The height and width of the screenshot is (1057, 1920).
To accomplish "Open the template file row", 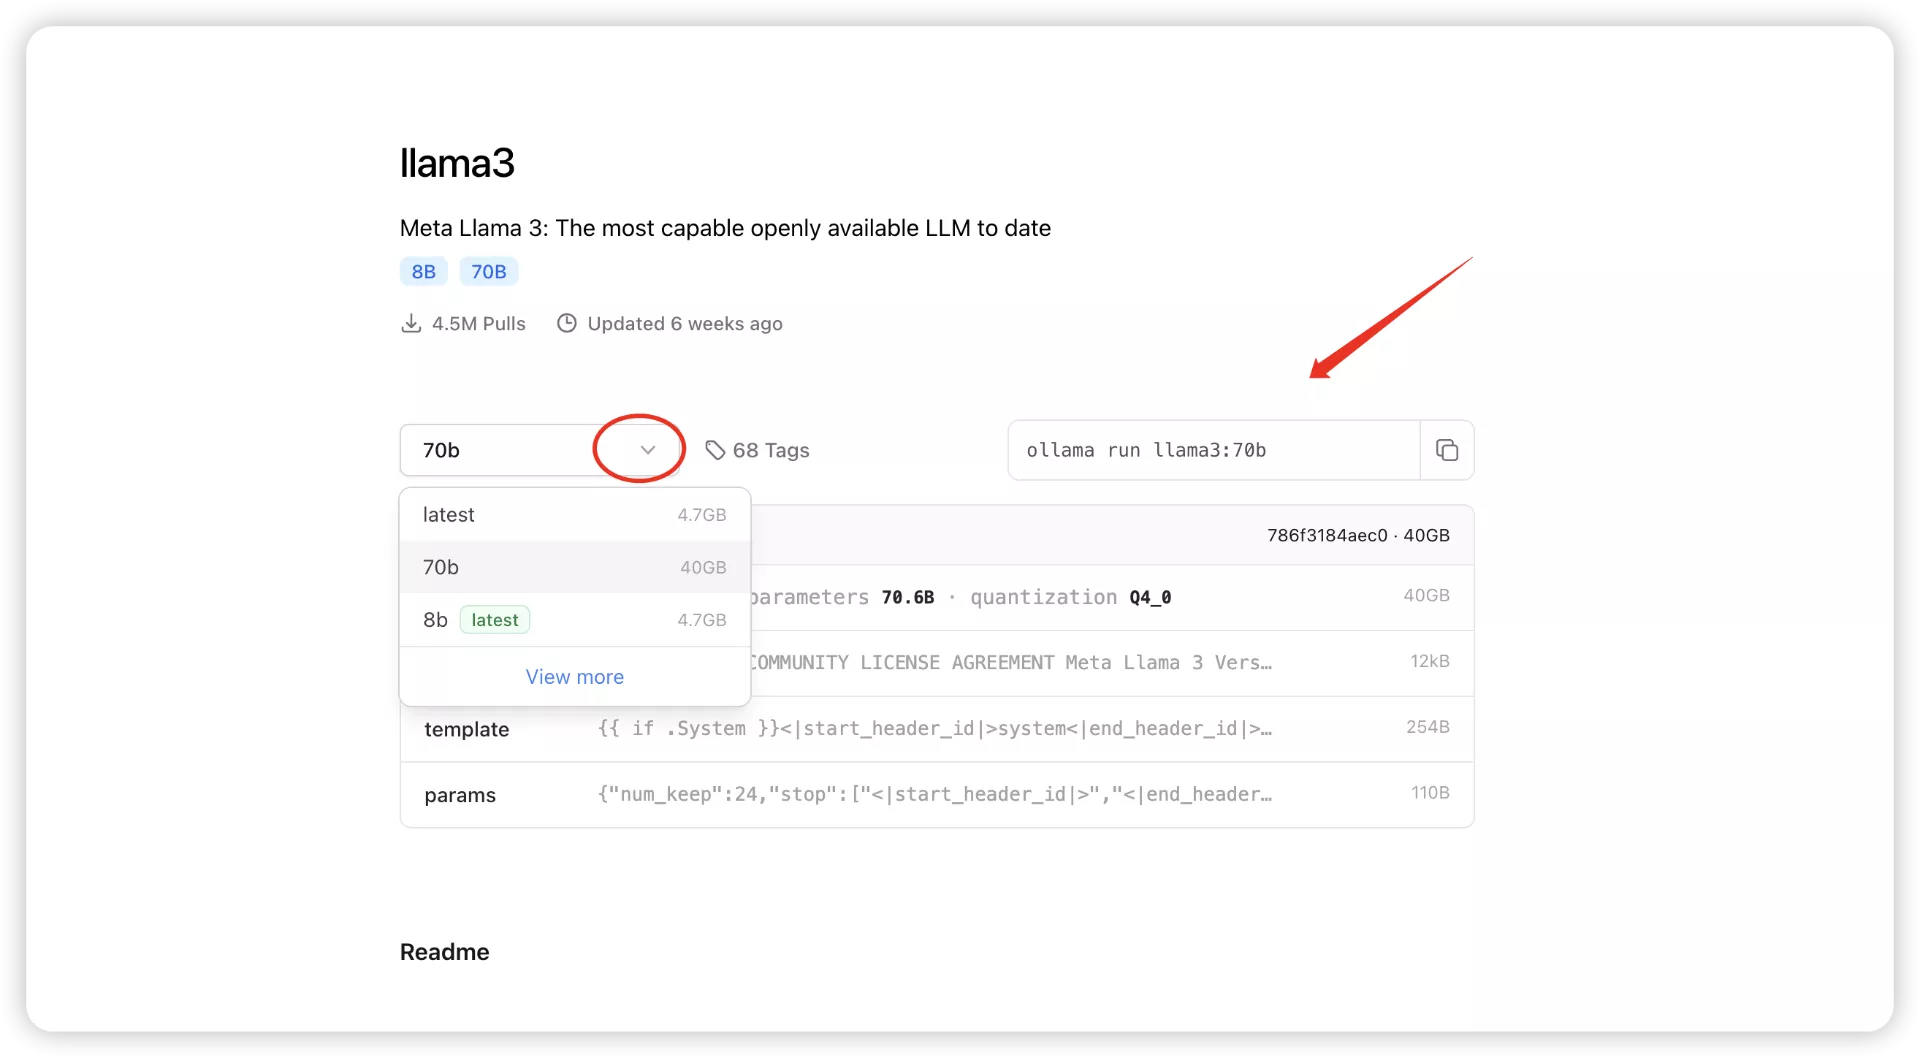I will click(x=937, y=729).
